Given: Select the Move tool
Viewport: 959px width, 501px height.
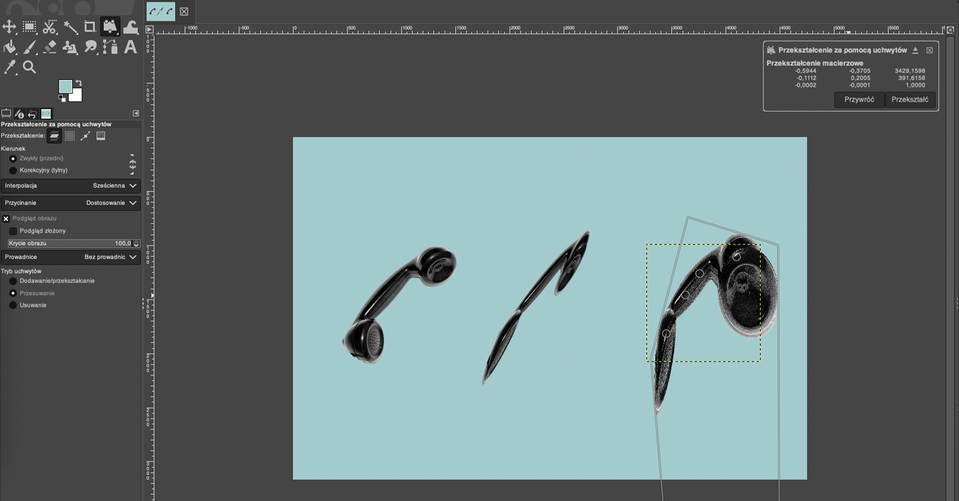Looking at the screenshot, I should (x=10, y=27).
